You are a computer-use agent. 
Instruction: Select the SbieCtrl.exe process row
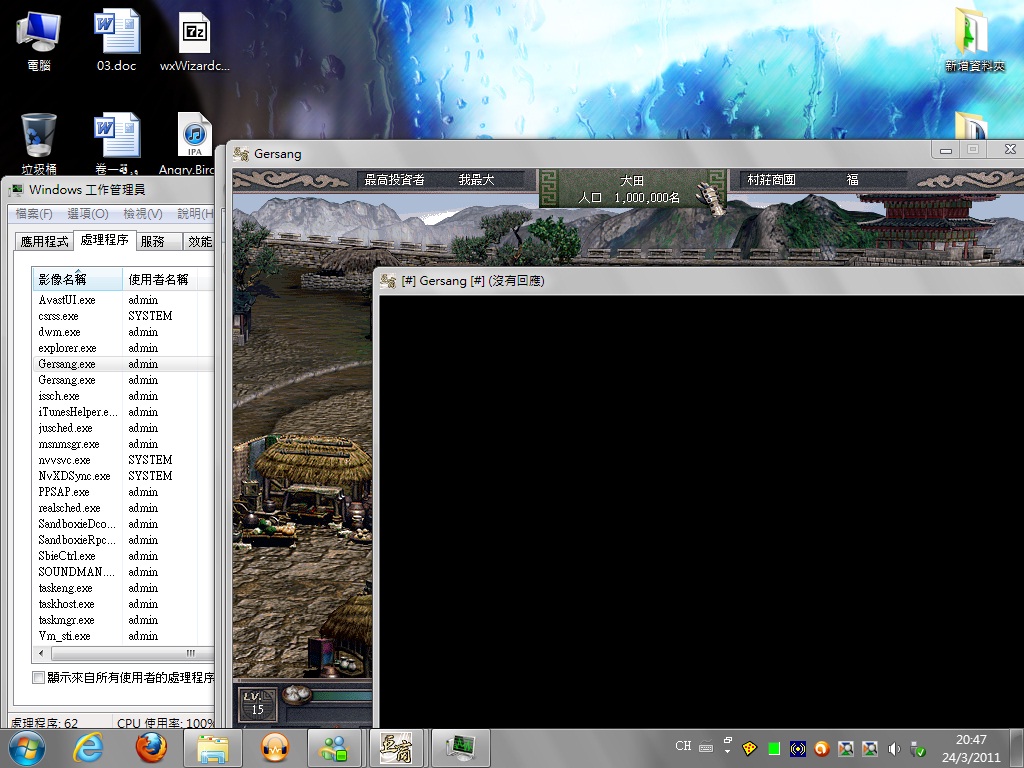pyautogui.click(x=123, y=556)
